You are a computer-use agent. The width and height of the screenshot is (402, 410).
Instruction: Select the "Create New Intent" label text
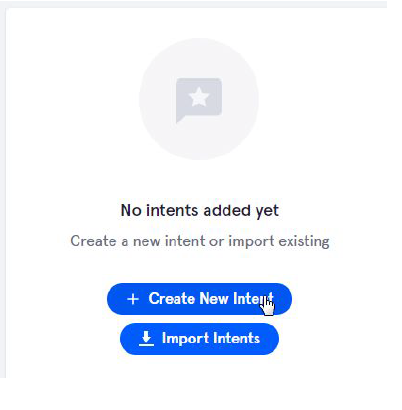coord(211,298)
